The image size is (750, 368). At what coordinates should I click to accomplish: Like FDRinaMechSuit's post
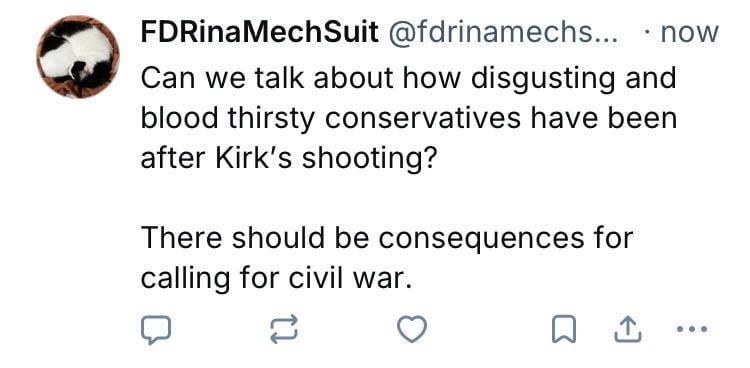412,329
